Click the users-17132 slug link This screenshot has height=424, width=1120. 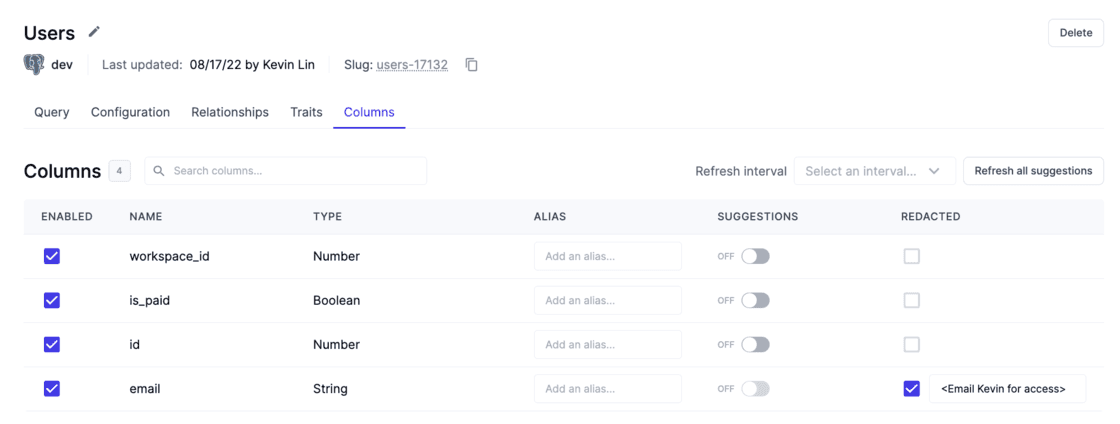(x=412, y=65)
